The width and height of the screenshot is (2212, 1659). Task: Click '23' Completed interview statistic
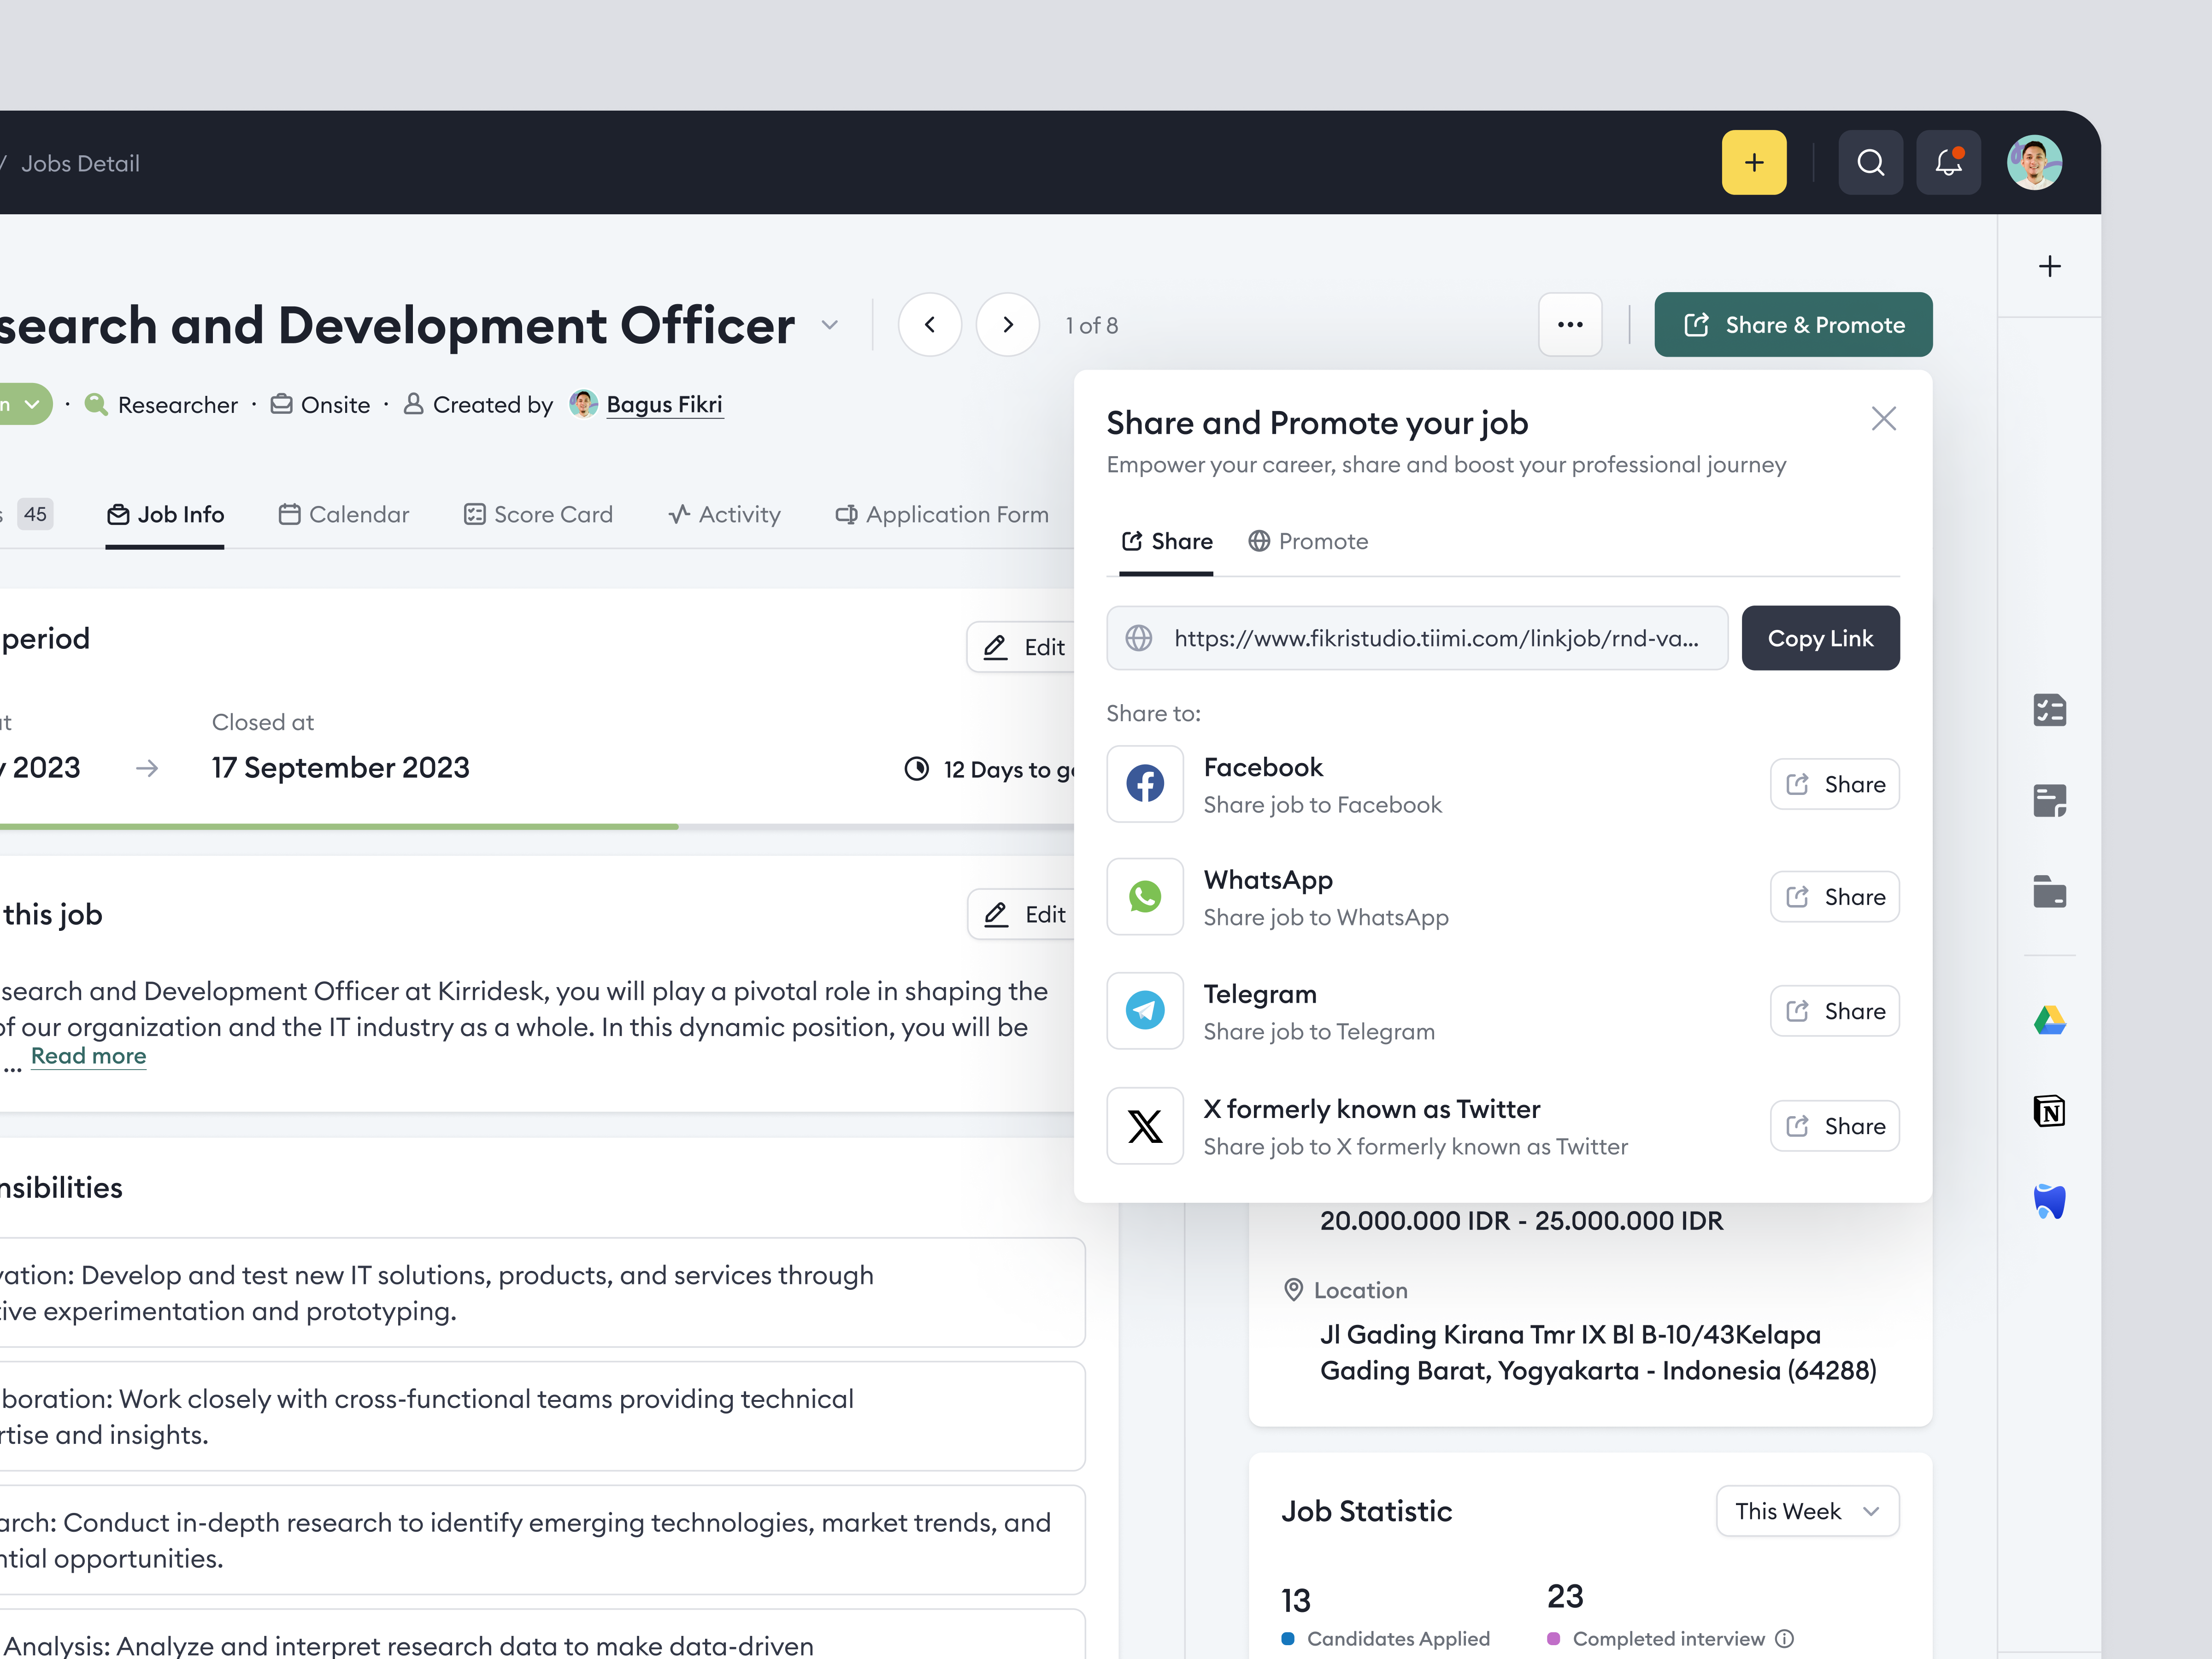click(1564, 1596)
